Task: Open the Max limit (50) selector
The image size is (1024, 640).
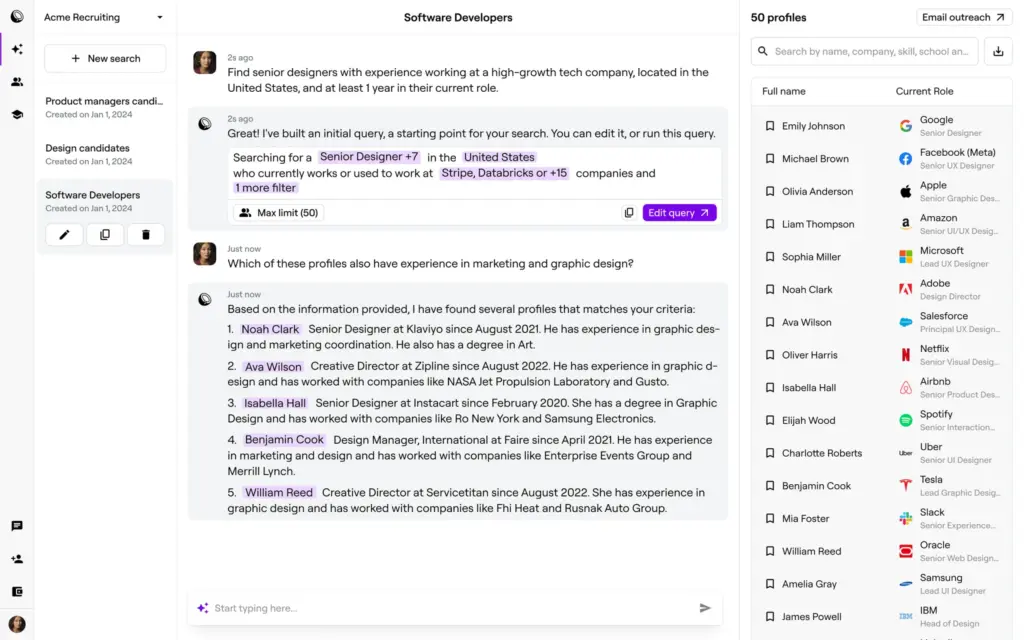Action: pyautogui.click(x=279, y=213)
